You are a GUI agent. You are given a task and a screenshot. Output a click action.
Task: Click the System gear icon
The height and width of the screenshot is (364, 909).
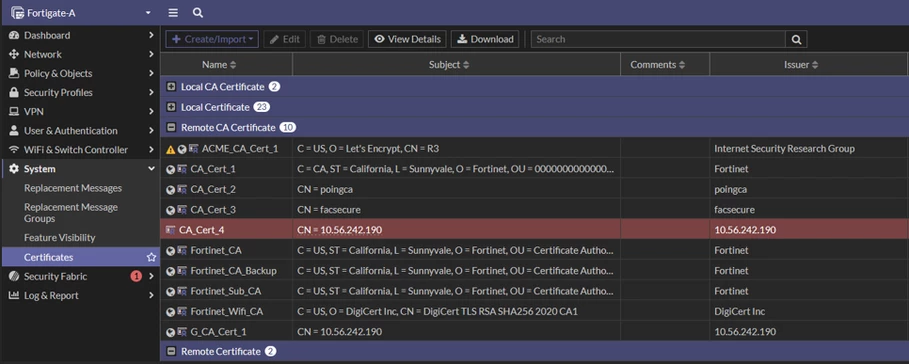point(14,169)
